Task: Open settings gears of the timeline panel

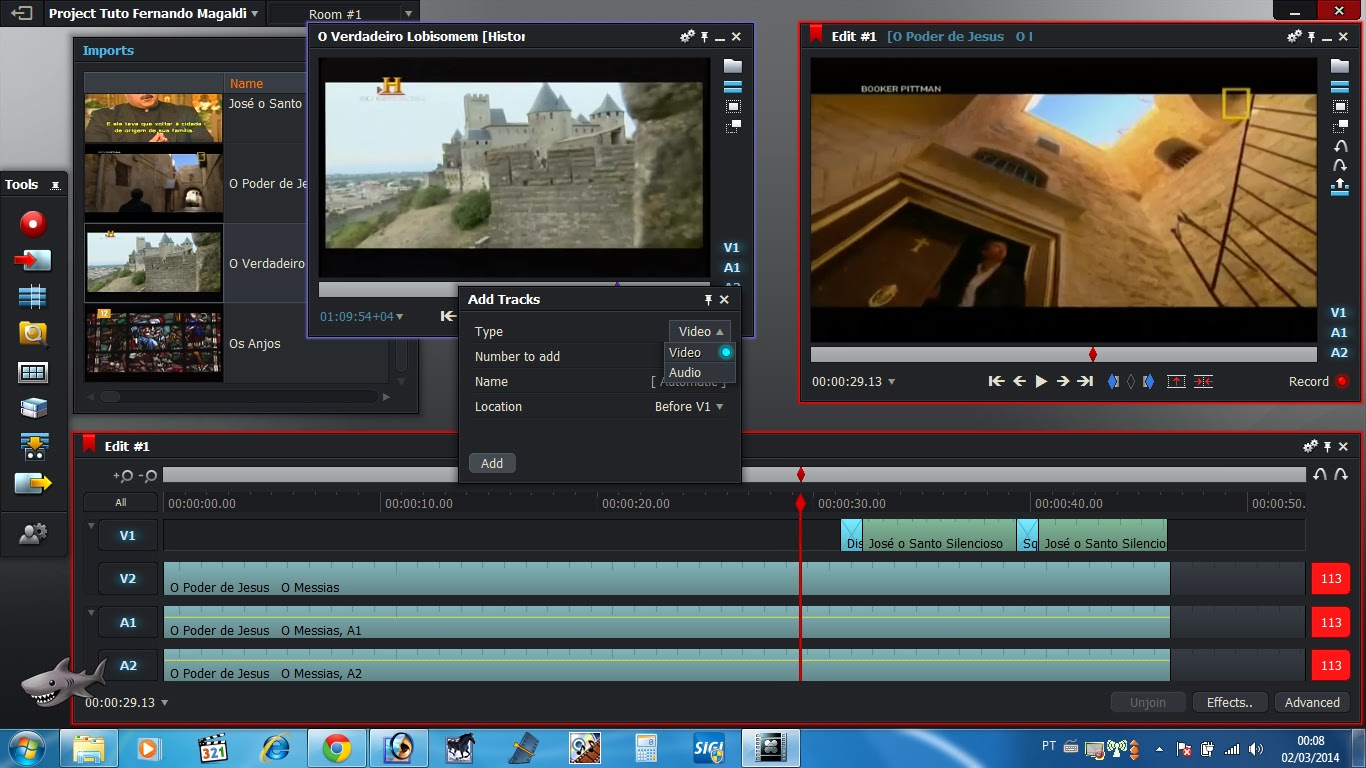Action: click(x=1310, y=446)
